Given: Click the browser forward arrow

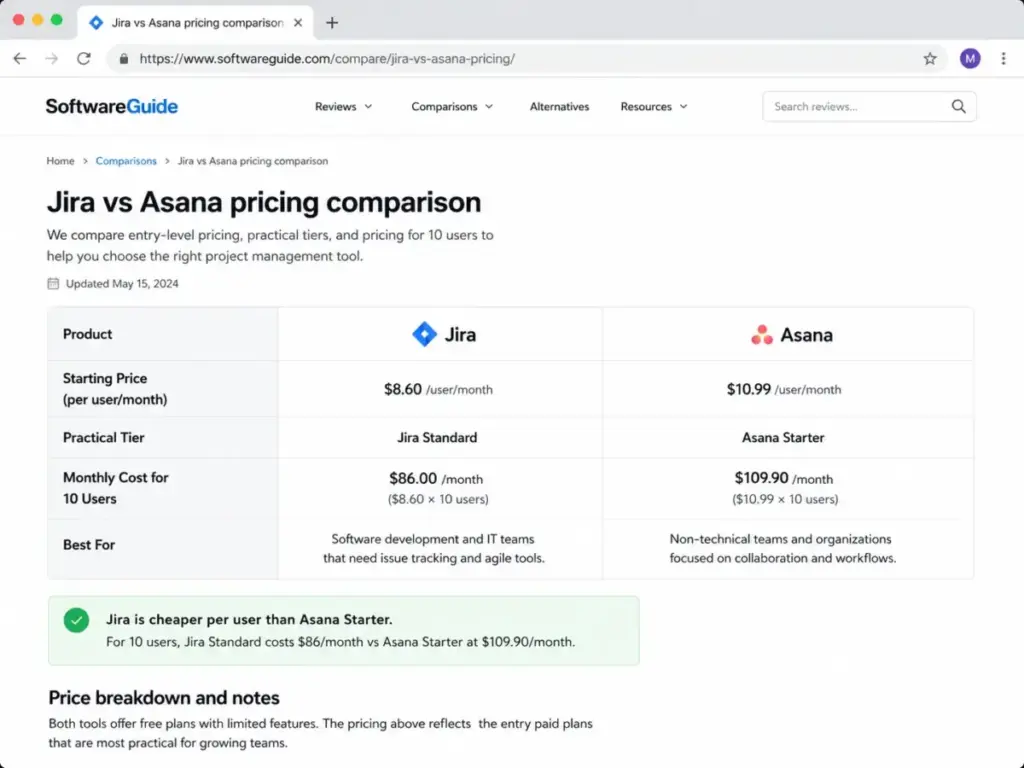Looking at the screenshot, I should pyautogui.click(x=52, y=58).
